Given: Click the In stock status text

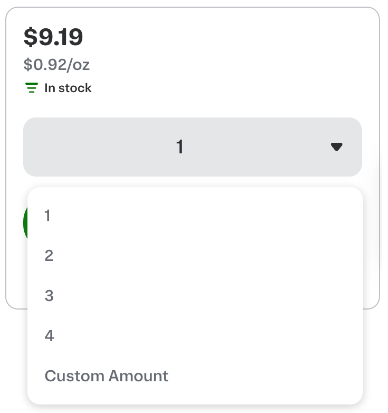Looking at the screenshot, I should point(68,88).
